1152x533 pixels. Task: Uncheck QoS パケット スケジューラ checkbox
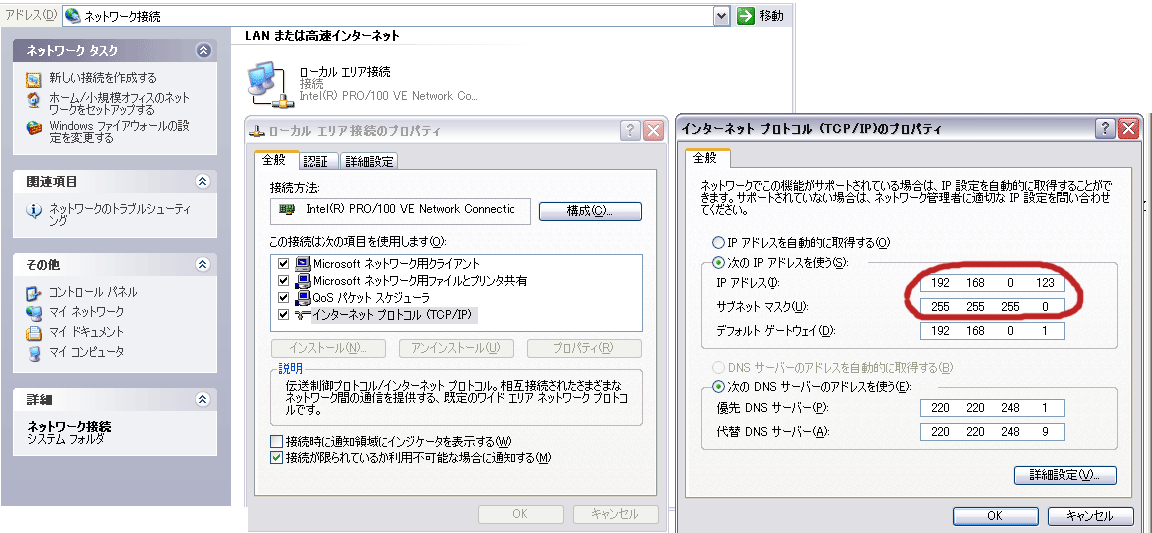[284, 298]
